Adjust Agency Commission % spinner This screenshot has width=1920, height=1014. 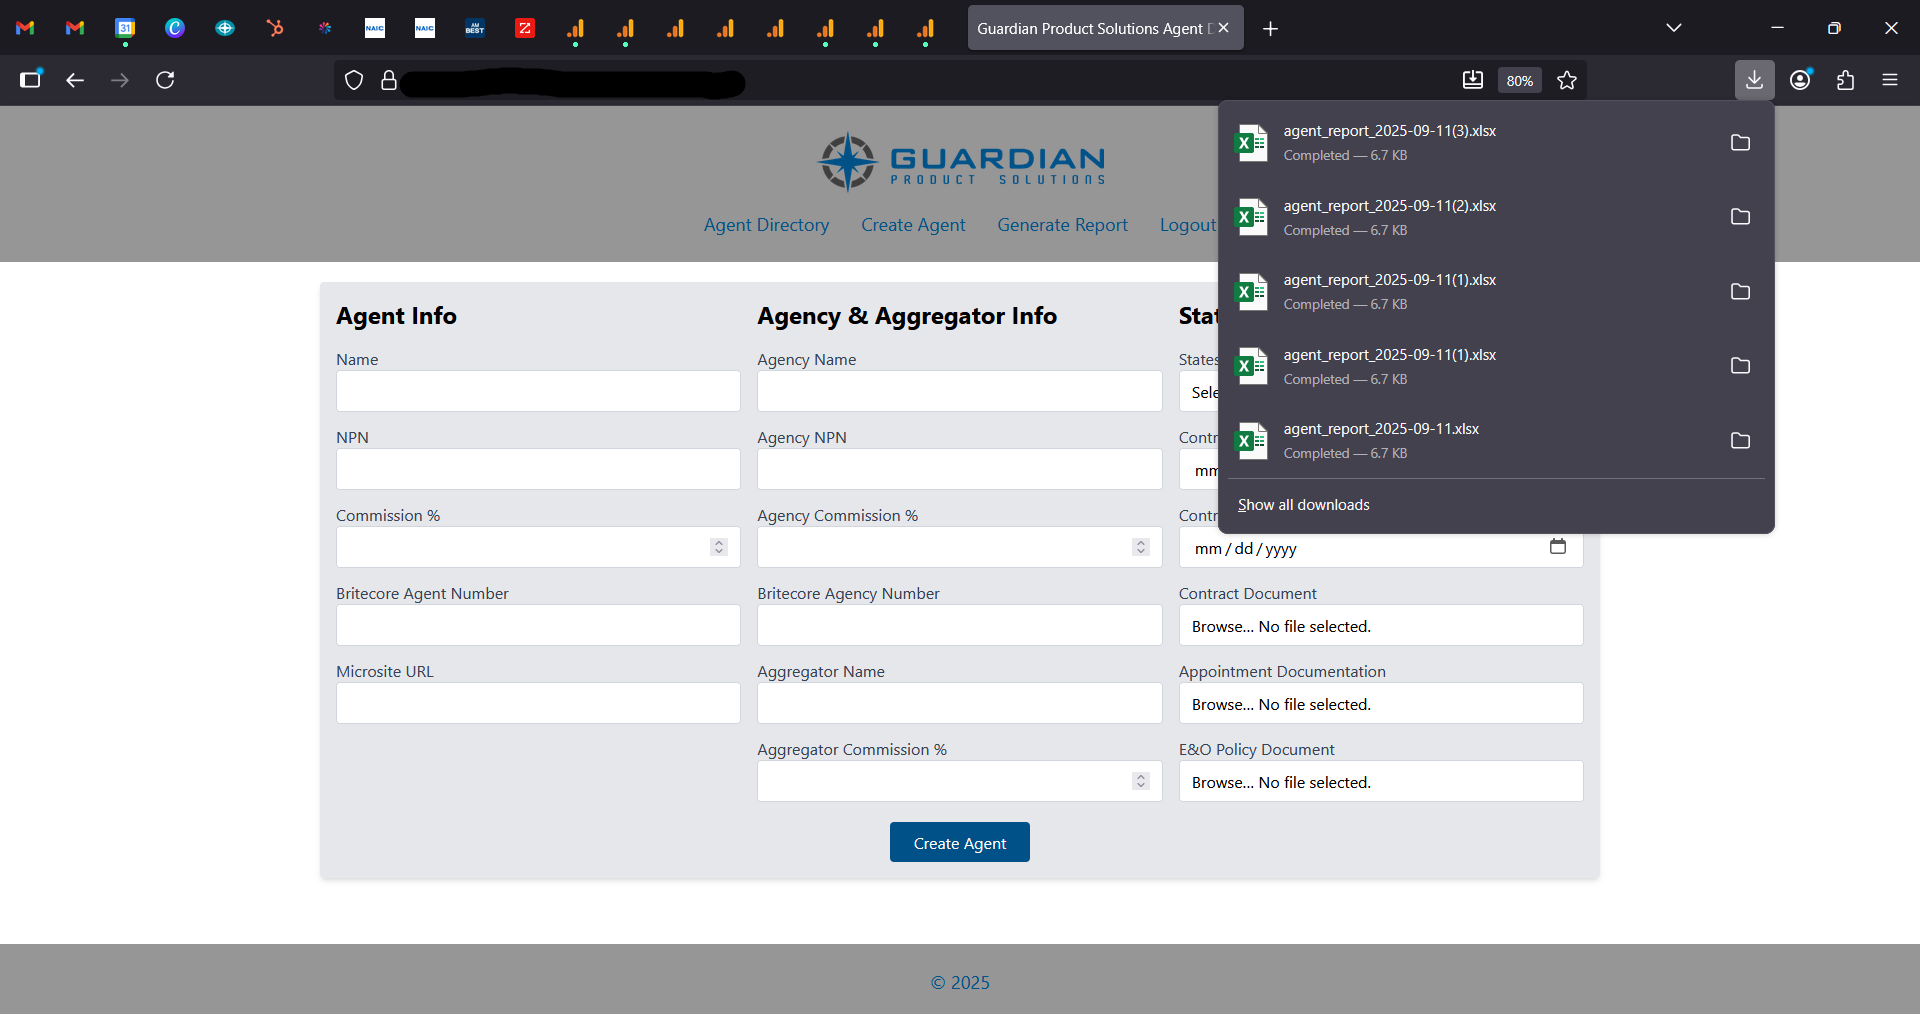click(x=1140, y=547)
